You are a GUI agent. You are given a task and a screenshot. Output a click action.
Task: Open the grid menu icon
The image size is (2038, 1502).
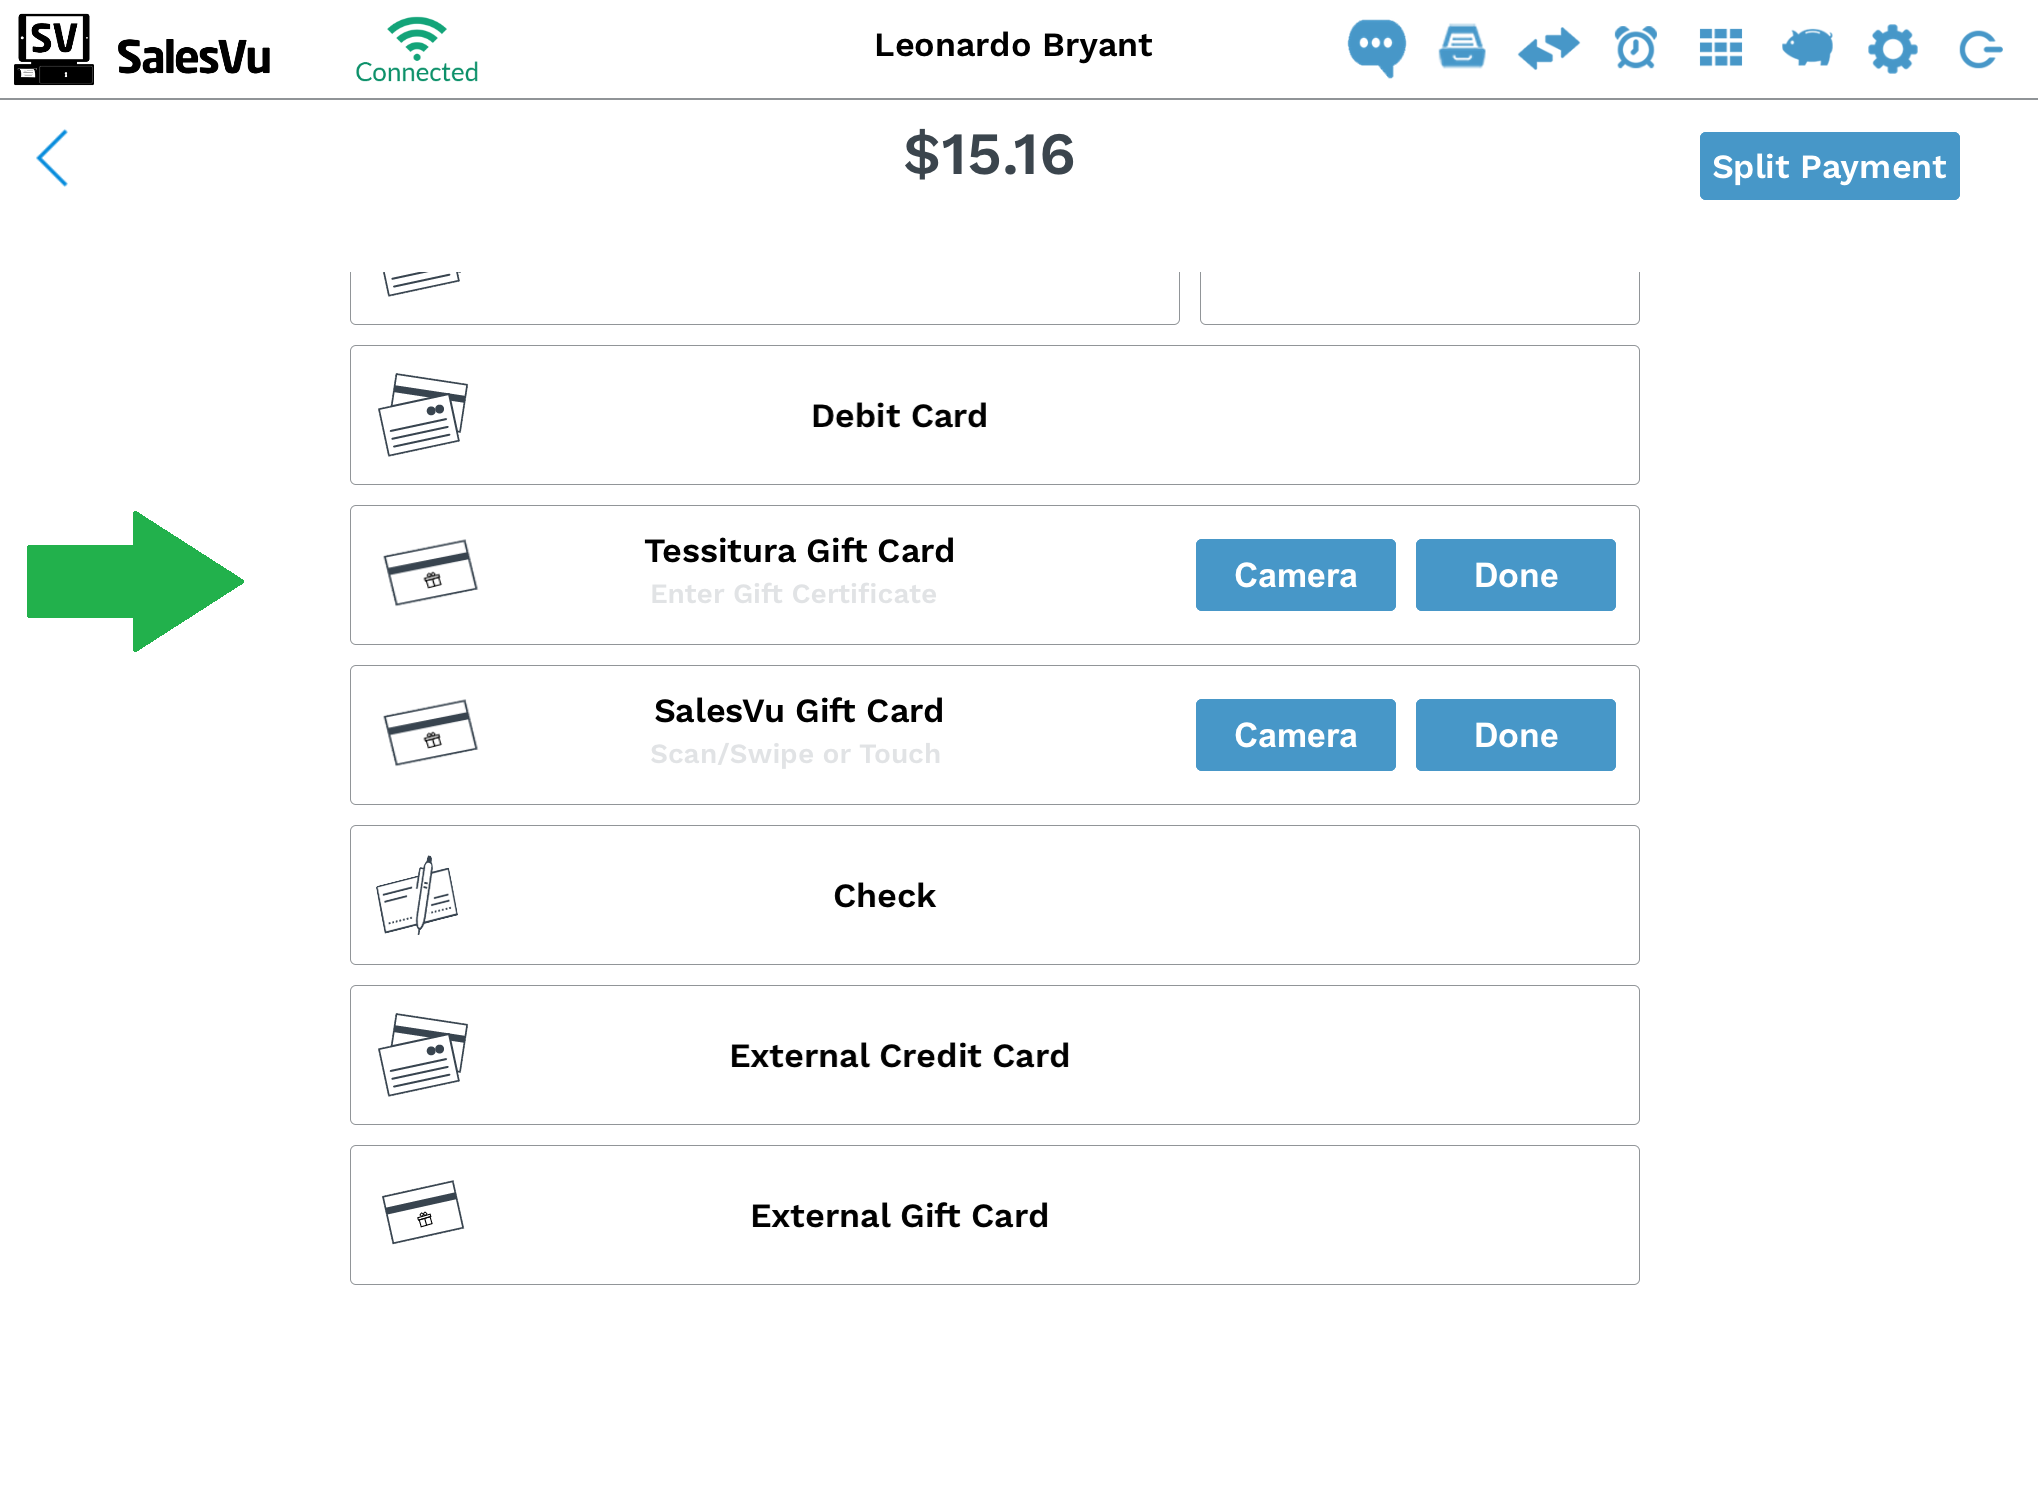(1721, 48)
